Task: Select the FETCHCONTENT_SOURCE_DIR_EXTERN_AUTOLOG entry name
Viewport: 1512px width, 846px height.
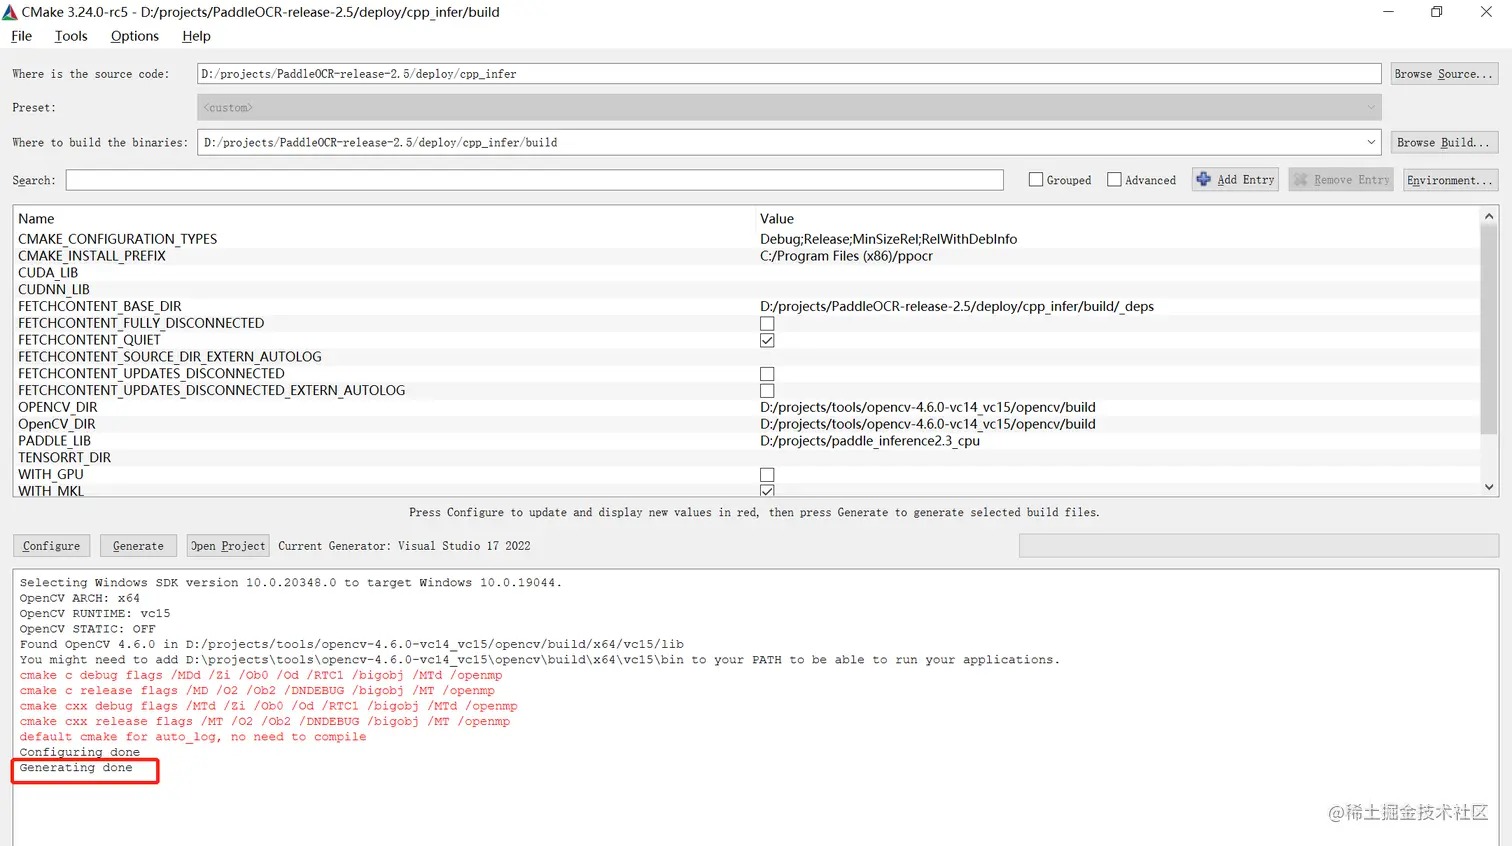Action: click(x=170, y=357)
